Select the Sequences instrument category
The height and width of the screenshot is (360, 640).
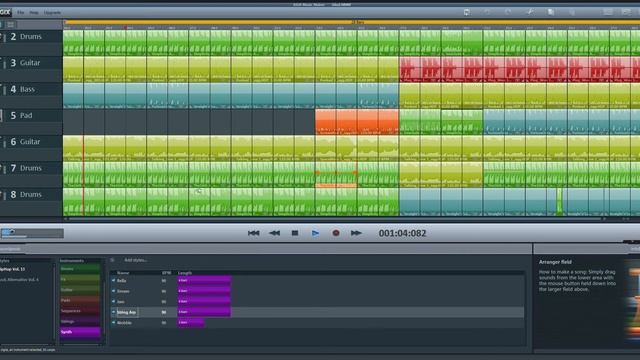click(80, 311)
